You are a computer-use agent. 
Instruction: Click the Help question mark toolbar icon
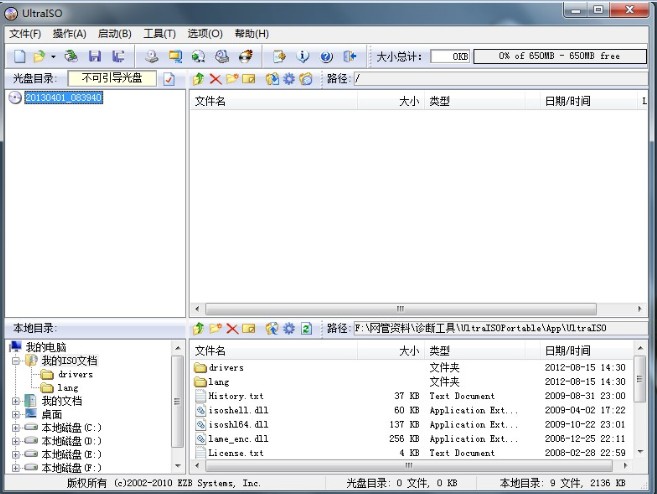click(x=326, y=57)
